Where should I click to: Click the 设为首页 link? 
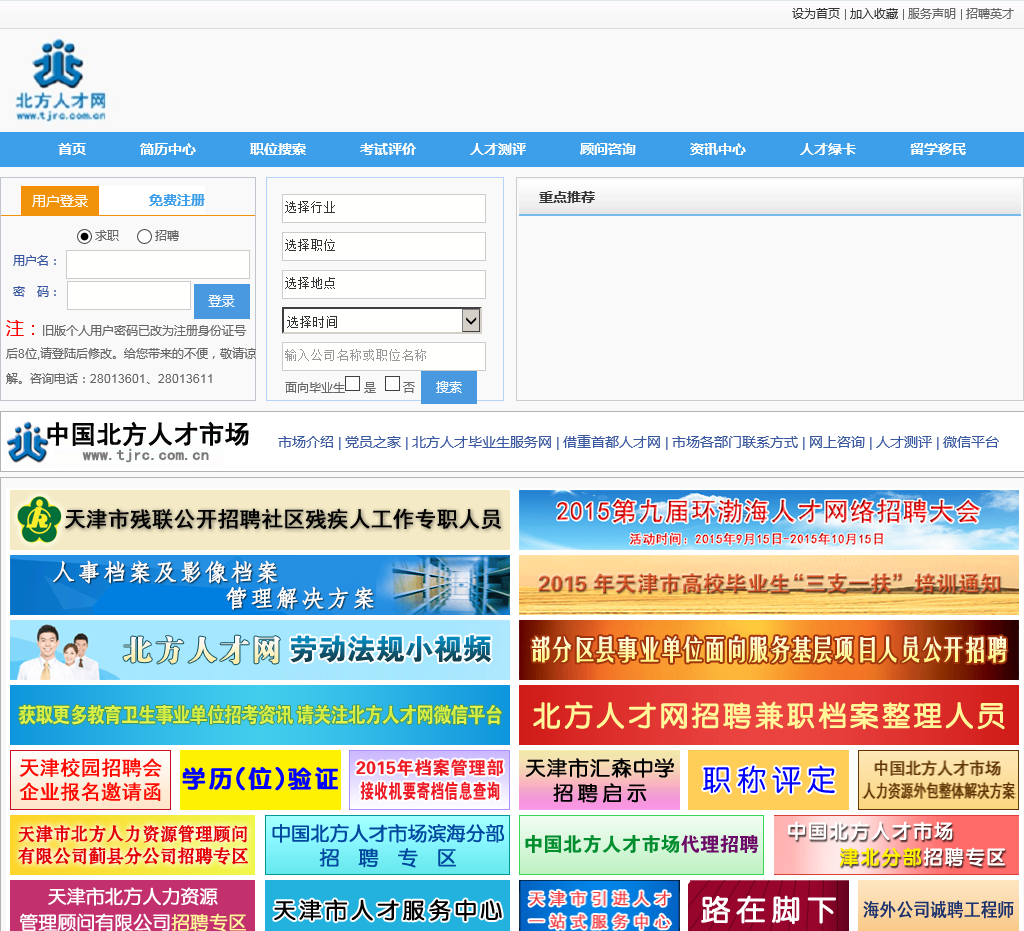(x=816, y=14)
